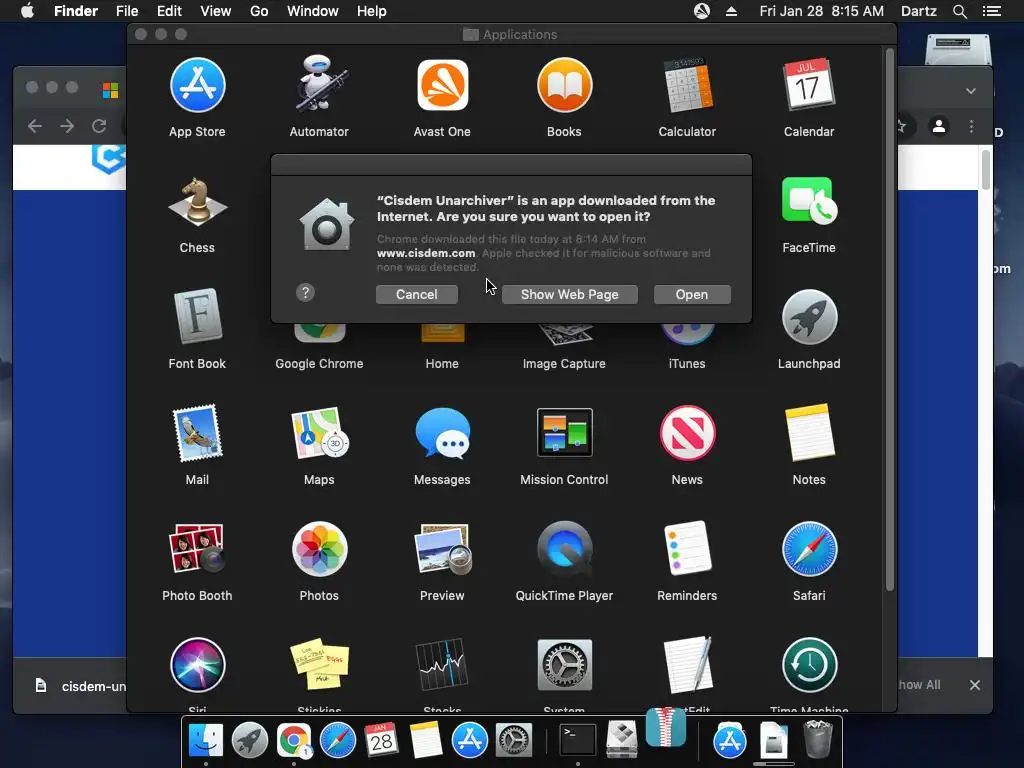This screenshot has width=1024, height=768.
Task: Select the Launchpad app in Applications folder
Action: tap(809, 317)
